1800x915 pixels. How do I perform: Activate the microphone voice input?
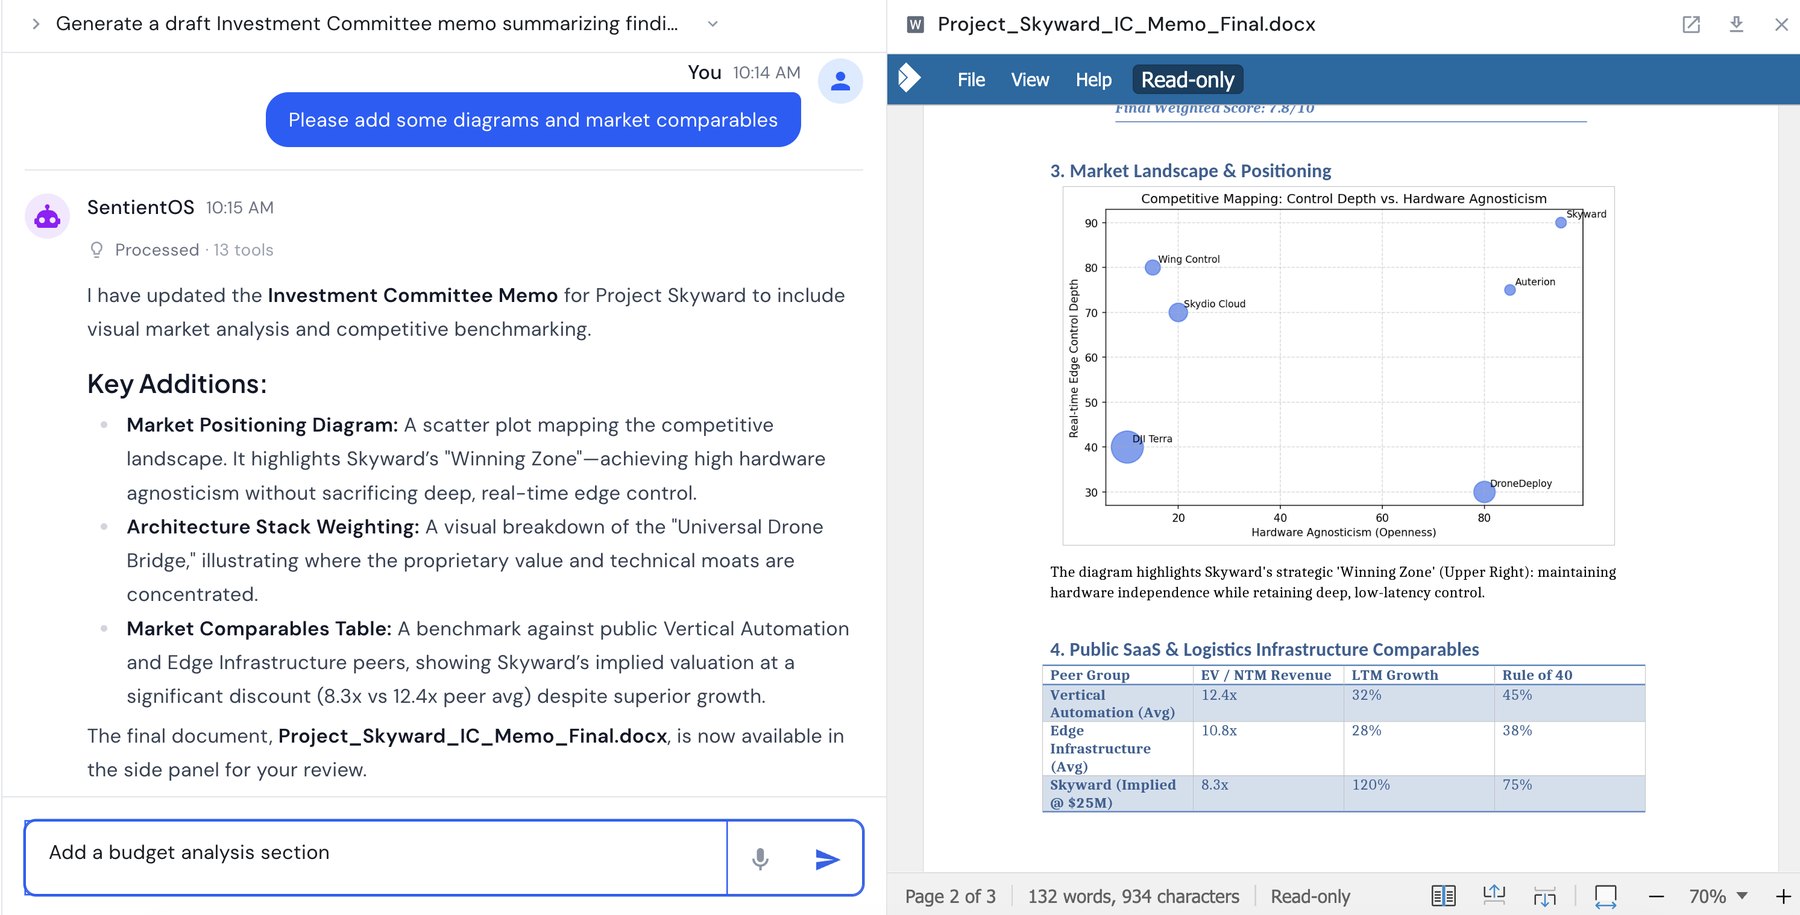(x=760, y=859)
